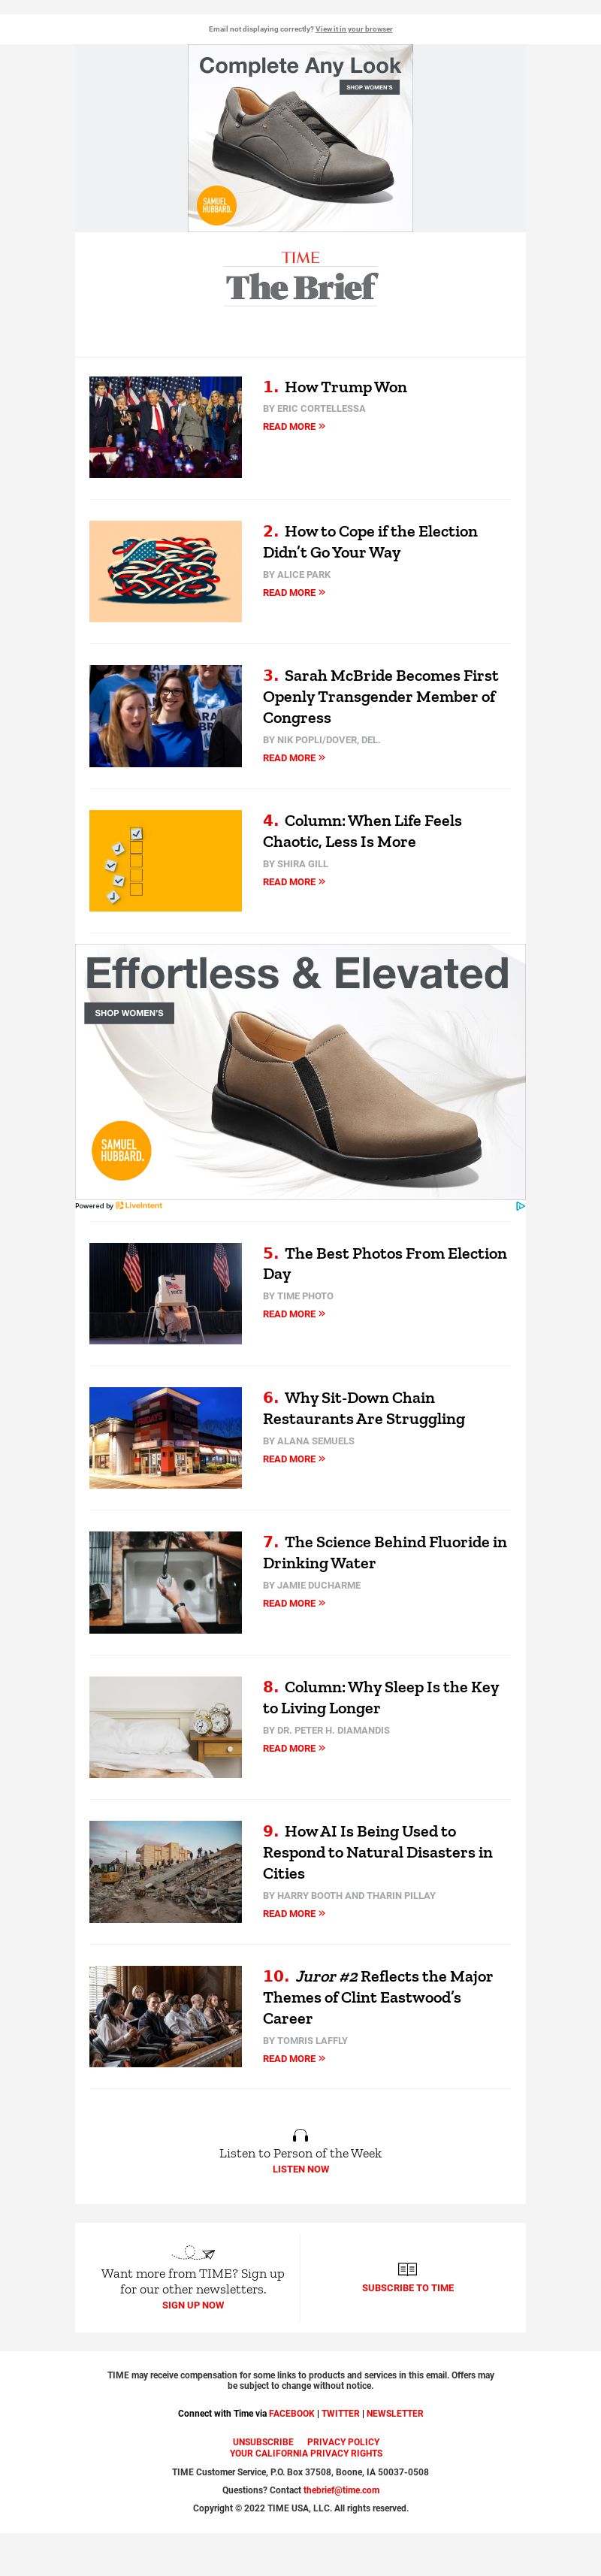Screen dimensions: 601x2576
Task: Click the LiveIntent logo below the banner
Action: (x=139, y=1206)
